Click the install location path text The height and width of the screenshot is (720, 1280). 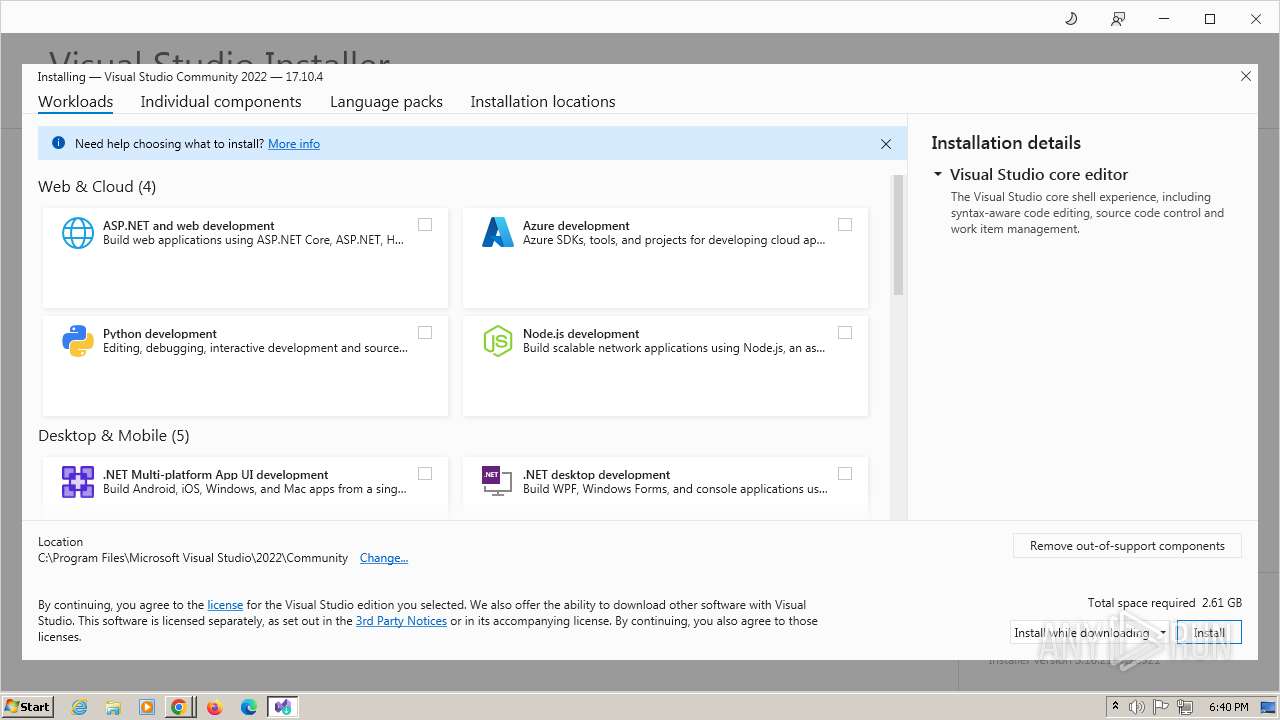193,558
